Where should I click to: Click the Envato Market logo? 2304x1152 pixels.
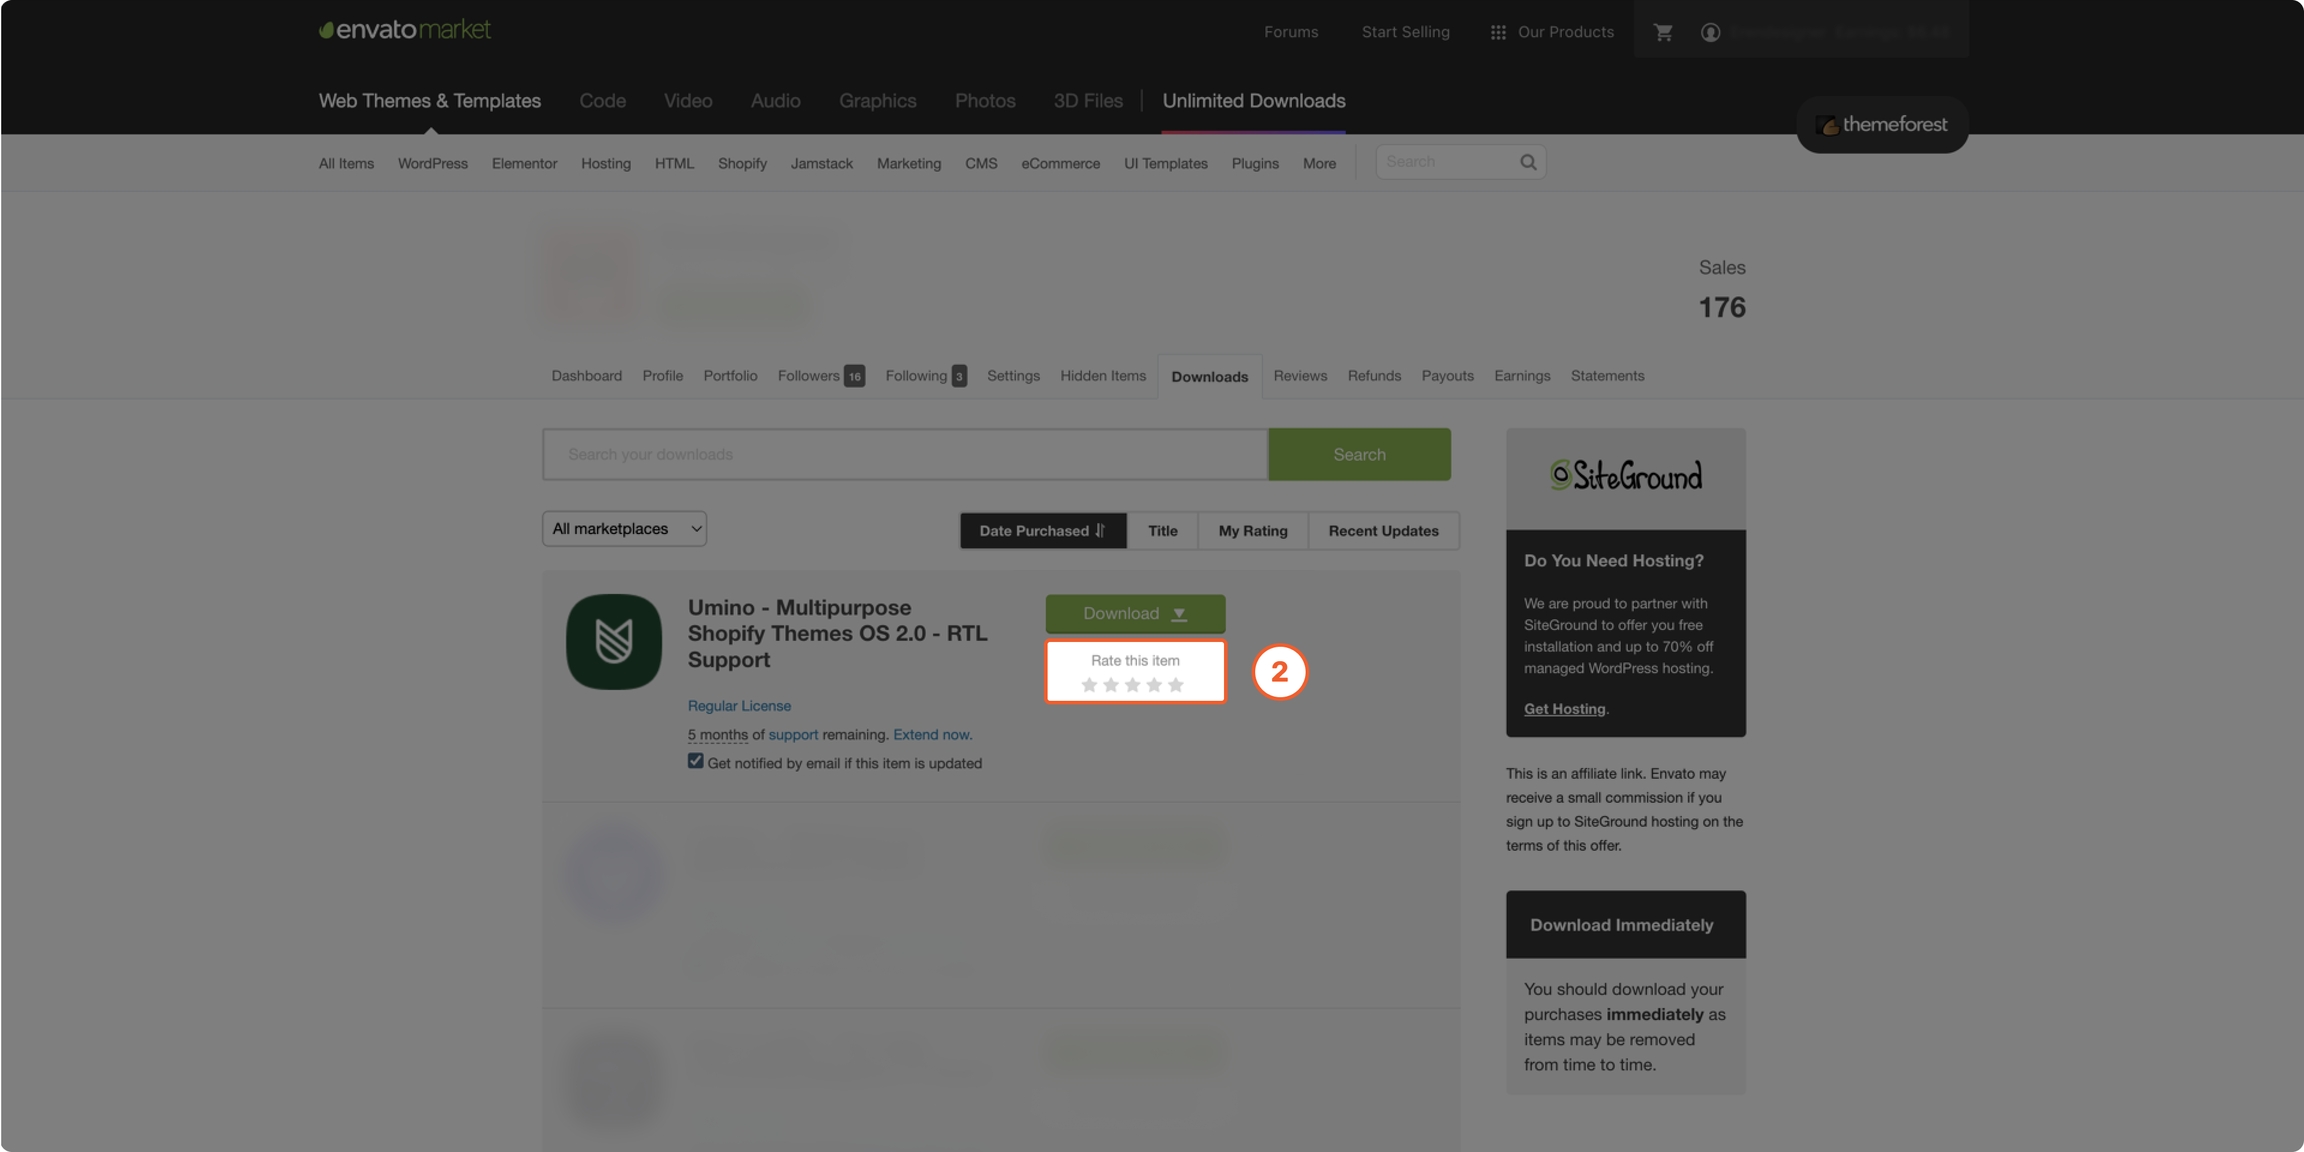404,30
